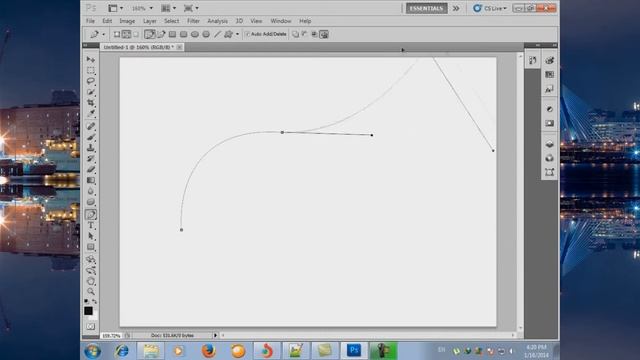This screenshot has width=640, height=360.
Task: Select the Eyedropper tool
Action: (x=91, y=113)
